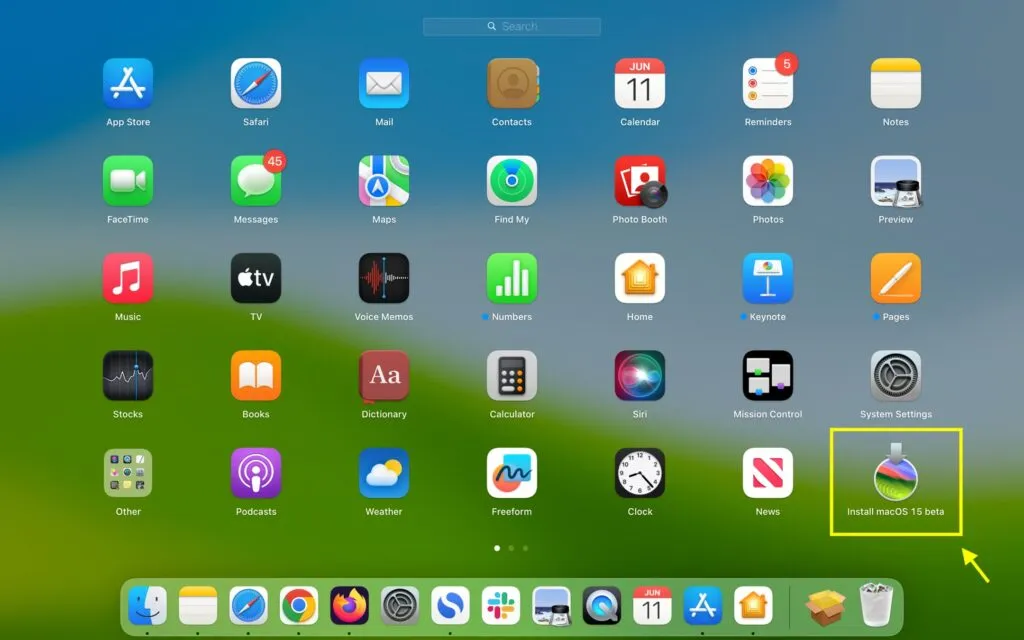Go to the third Launchpad page dot
1024x640 pixels.
pyautogui.click(x=526, y=548)
